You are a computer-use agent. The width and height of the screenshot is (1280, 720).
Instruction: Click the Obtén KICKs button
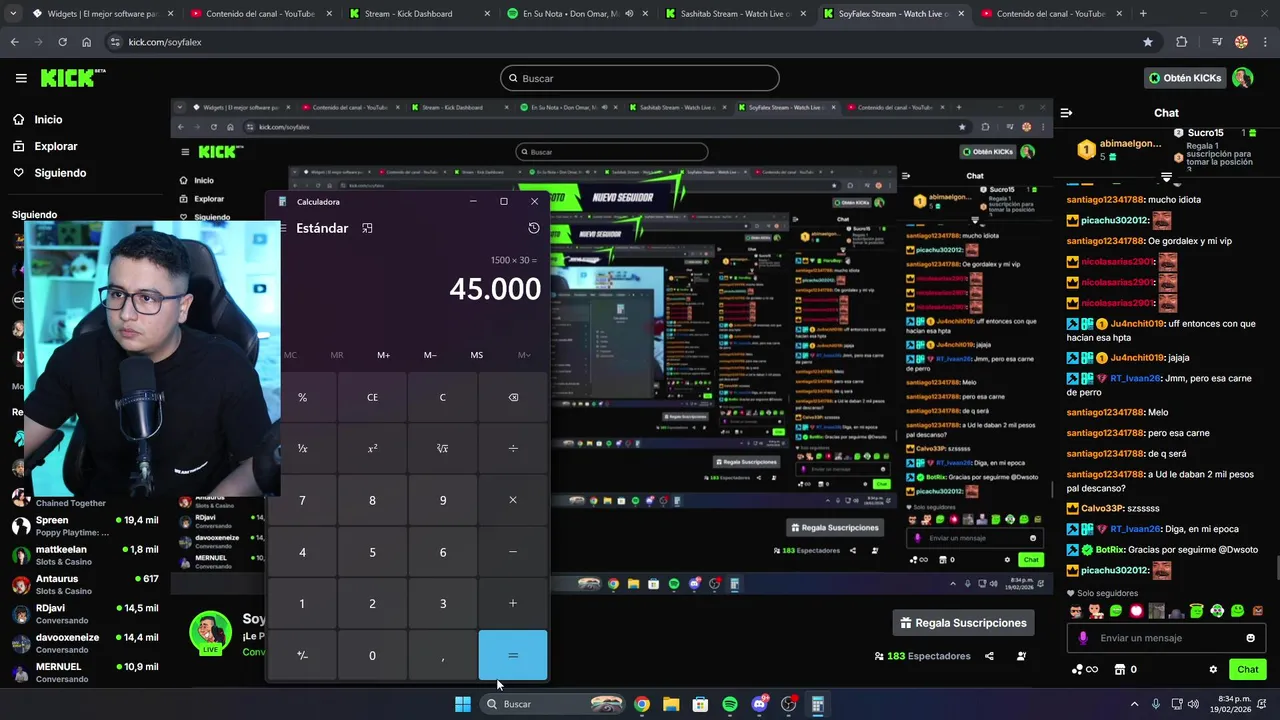pyautogui.click(x=1185, y=78)
